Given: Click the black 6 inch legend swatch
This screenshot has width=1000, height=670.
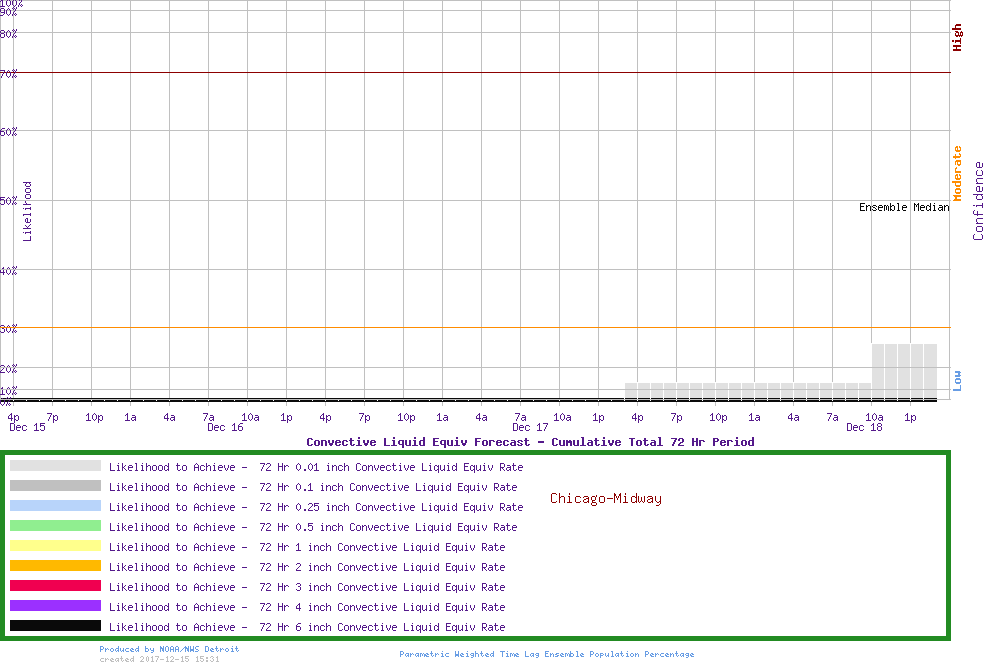Looking at the screenshot, I should (x=55, y=626).
